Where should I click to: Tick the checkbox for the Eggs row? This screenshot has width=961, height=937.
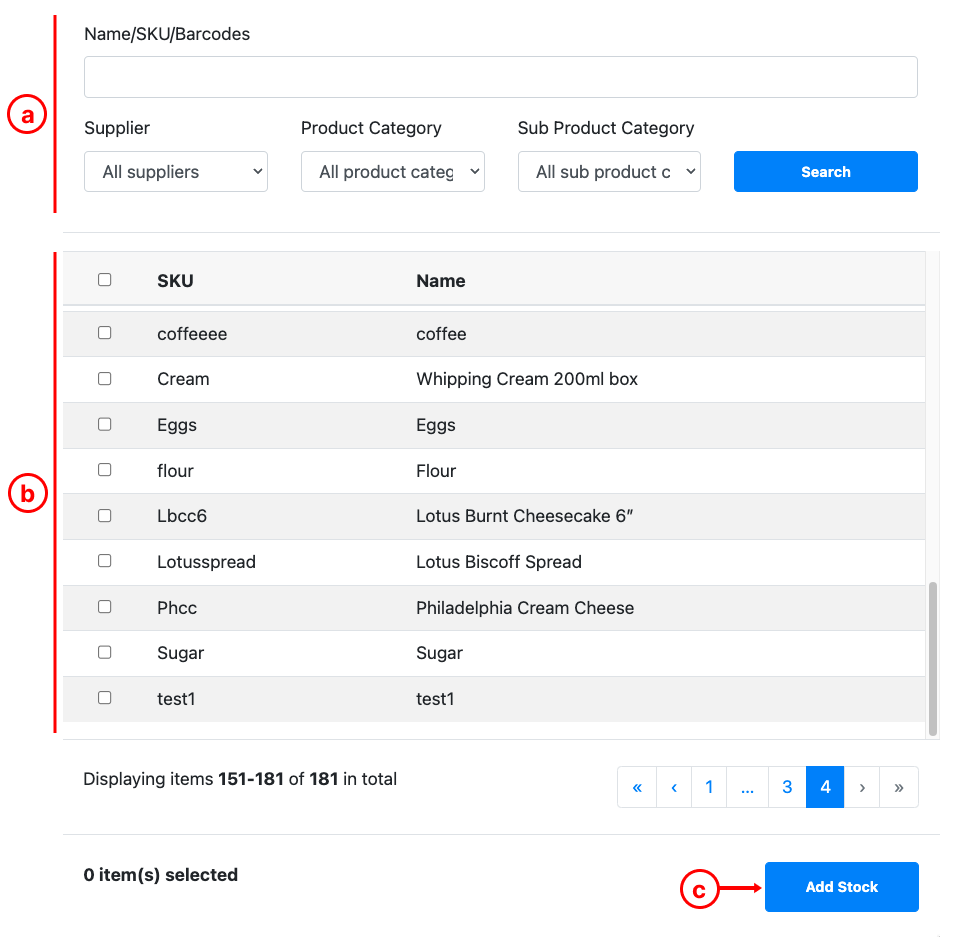pyautogui.click(x=105, y=424)
